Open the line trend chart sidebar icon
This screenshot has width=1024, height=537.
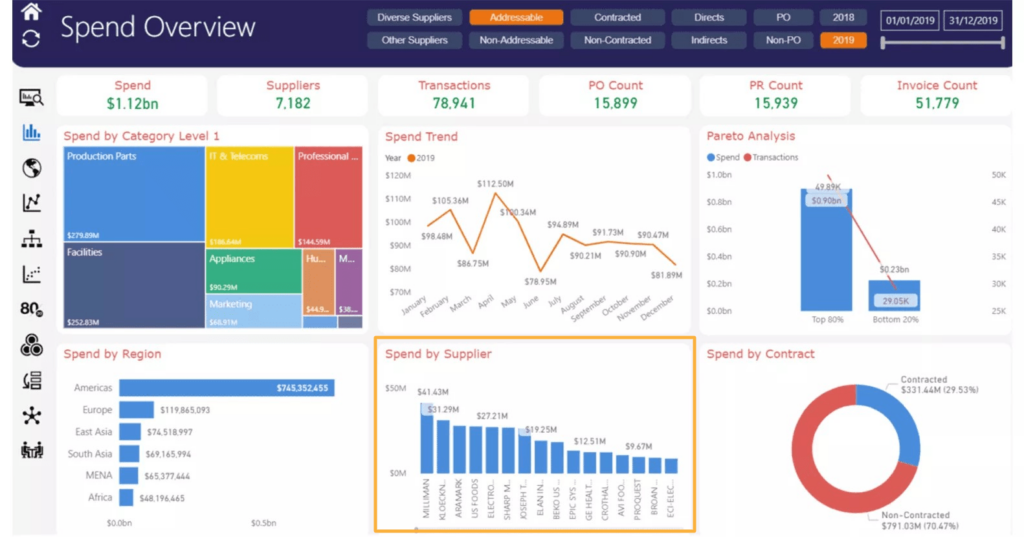(31, 203)
